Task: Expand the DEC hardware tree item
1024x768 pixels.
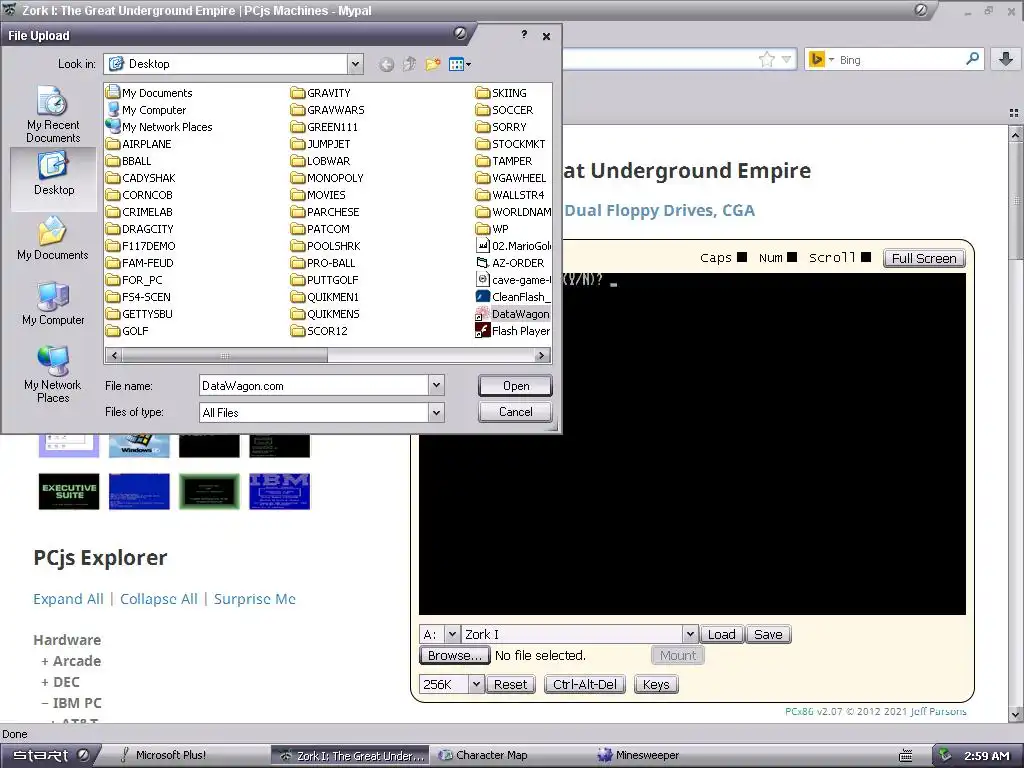Action: [x=60, y=682]
